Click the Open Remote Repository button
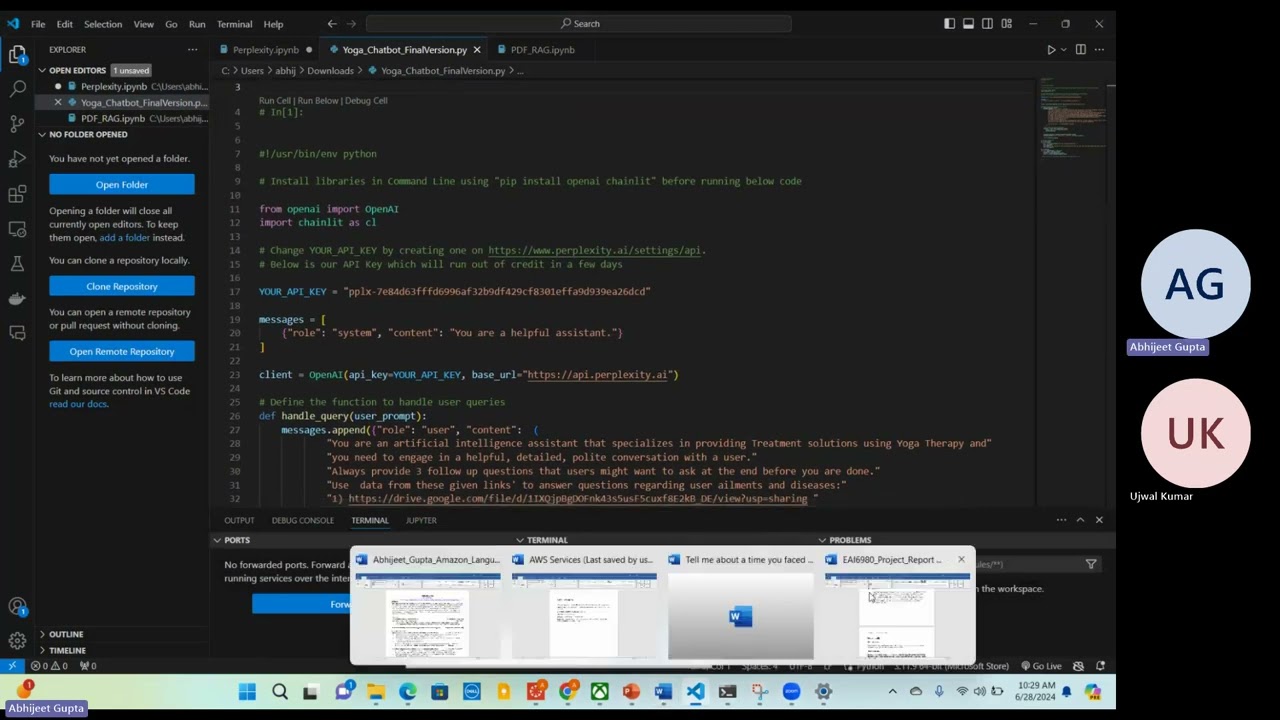The width and height of the screenshot is (1280, 720). pos(122,351)
